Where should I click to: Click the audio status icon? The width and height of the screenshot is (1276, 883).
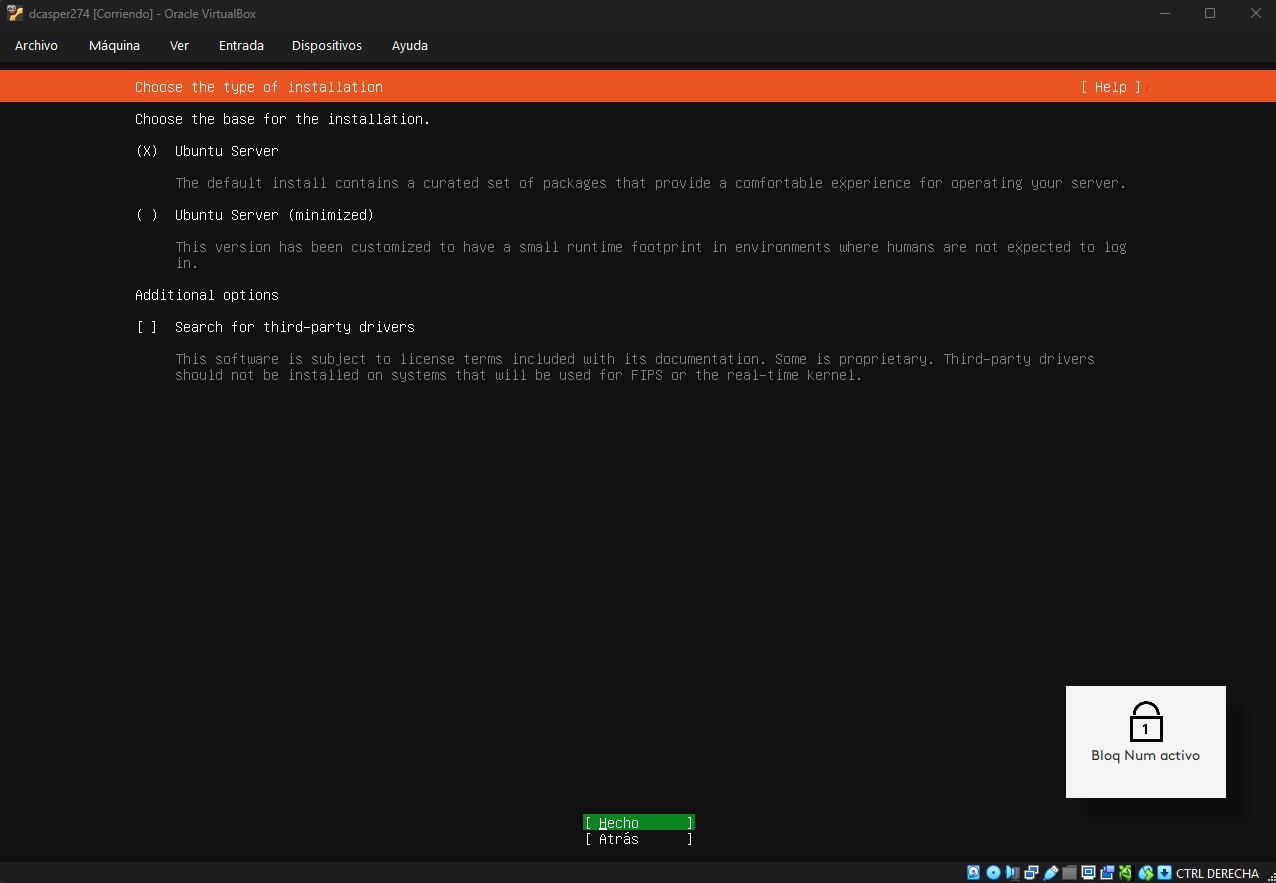(x=1012, y=873)
